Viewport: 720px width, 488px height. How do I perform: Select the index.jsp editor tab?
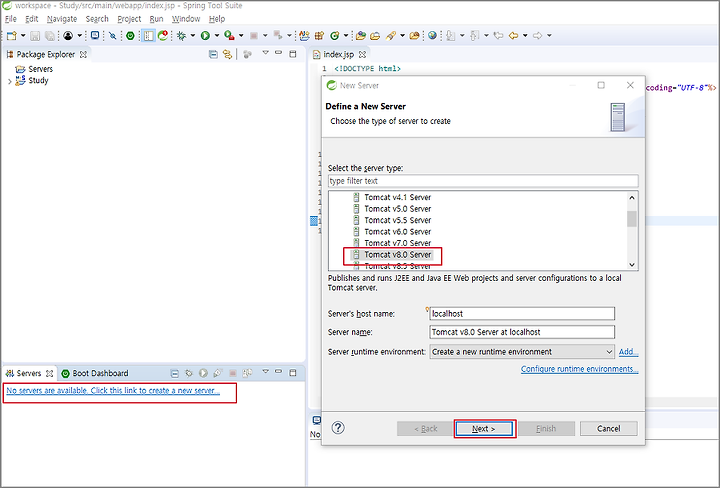pos(339,55)
